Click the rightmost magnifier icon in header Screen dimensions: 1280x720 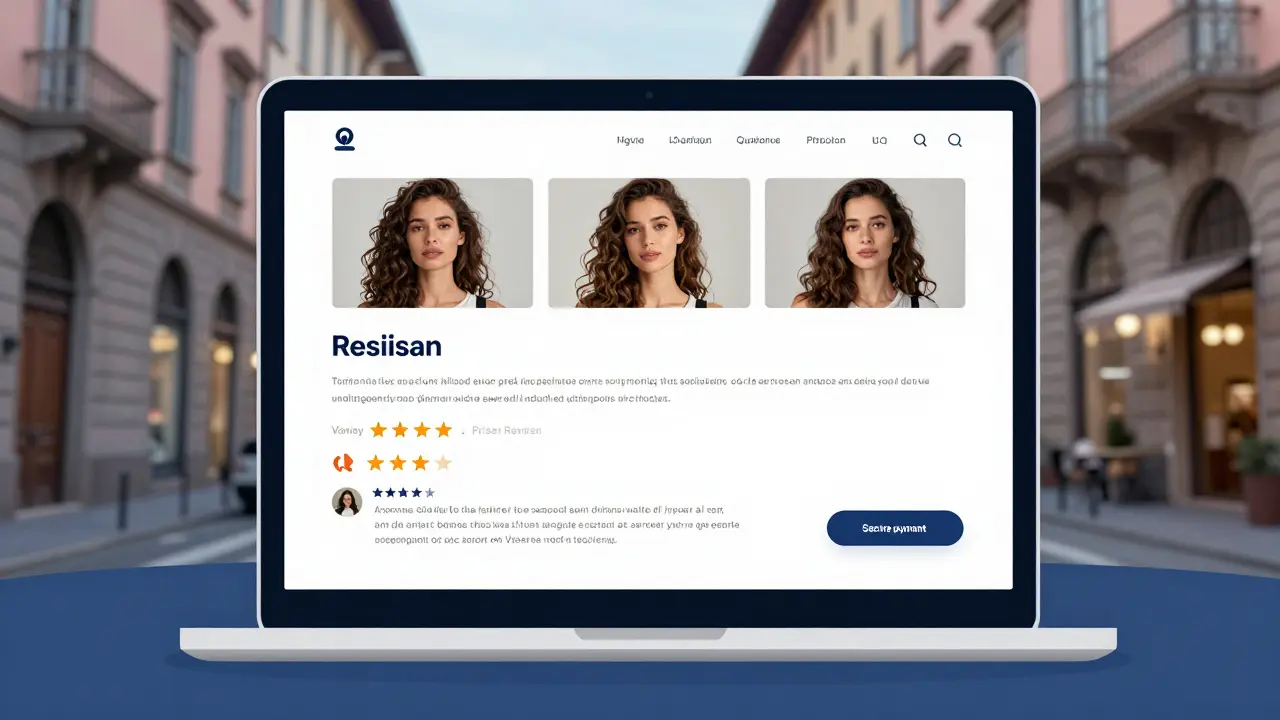[955, 141]
